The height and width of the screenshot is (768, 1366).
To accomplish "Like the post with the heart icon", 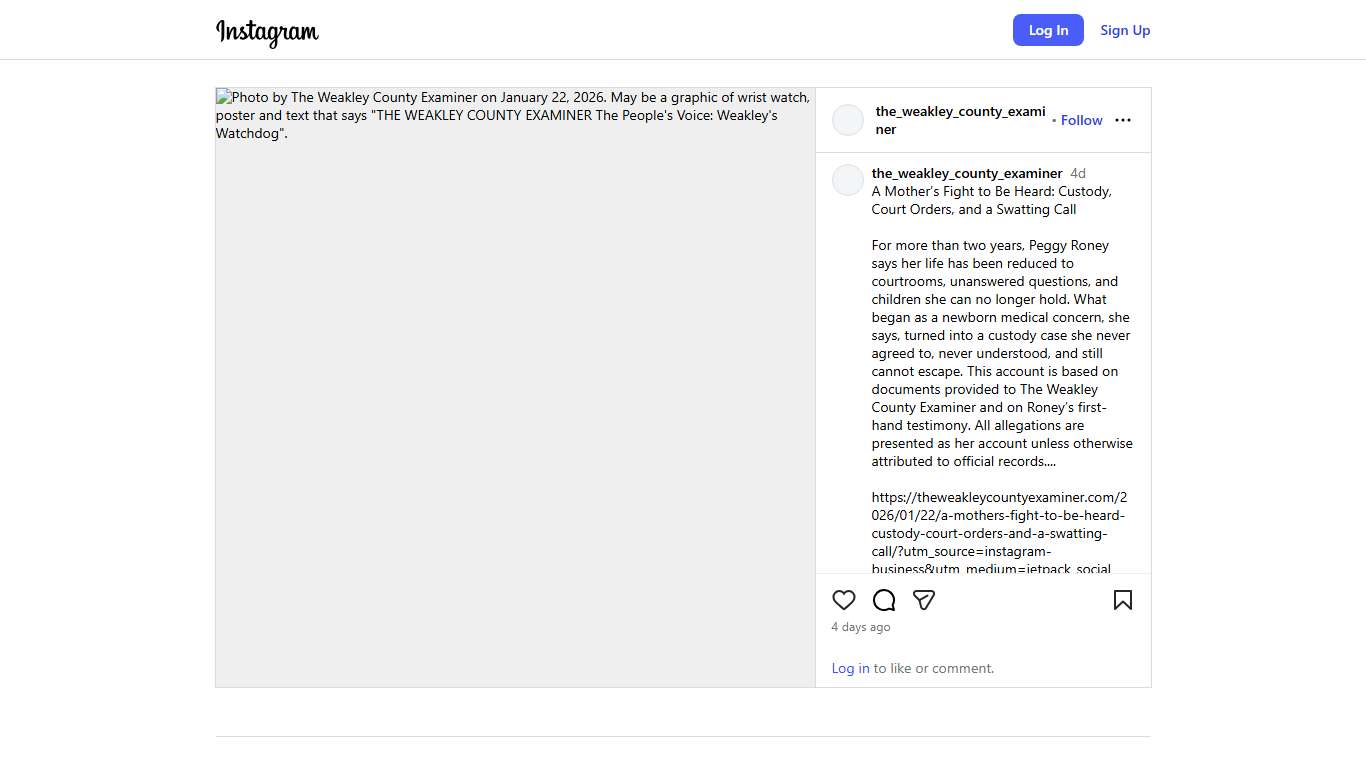I will click(844, 600).
